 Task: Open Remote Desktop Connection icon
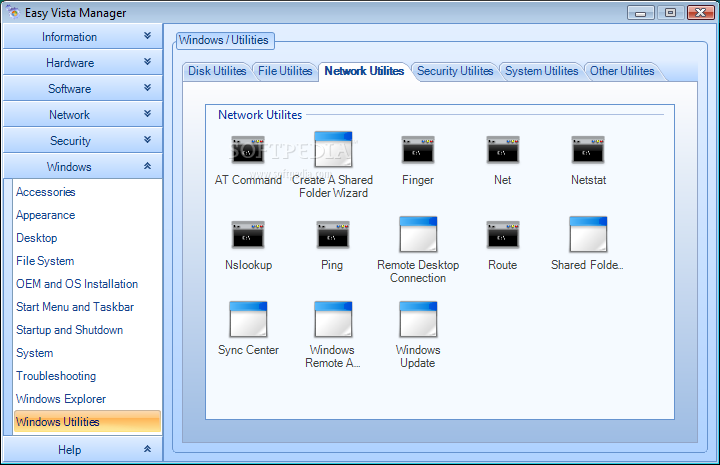pyautogui.click(x=418, y=234)
